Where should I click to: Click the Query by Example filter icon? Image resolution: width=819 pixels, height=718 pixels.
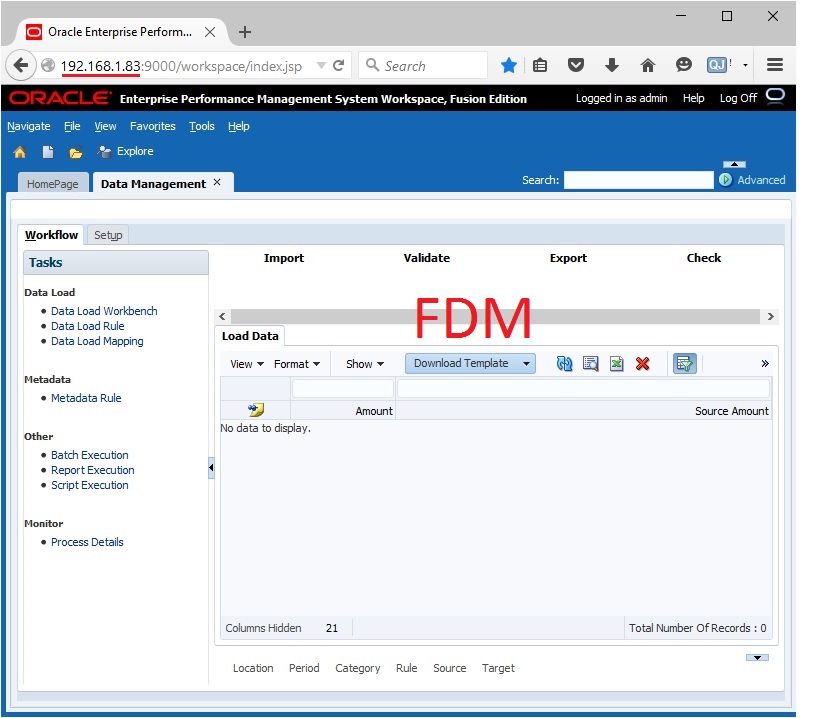(x=684, y=364)
